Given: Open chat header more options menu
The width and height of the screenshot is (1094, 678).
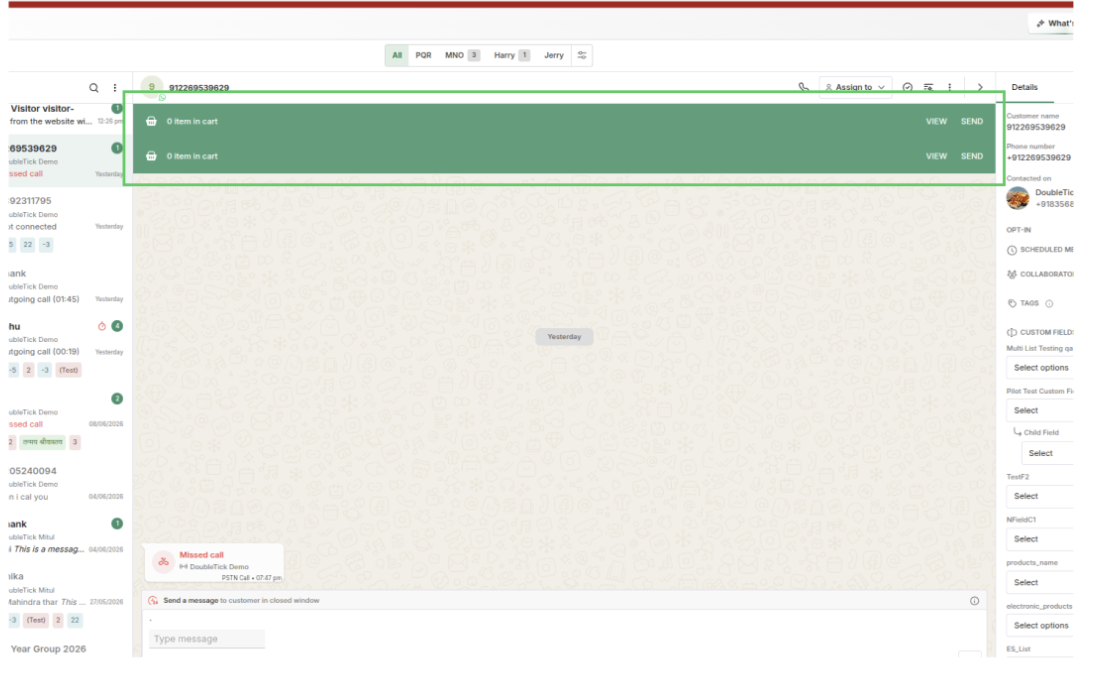Looking at the screenshot, I should click(950, 87).
